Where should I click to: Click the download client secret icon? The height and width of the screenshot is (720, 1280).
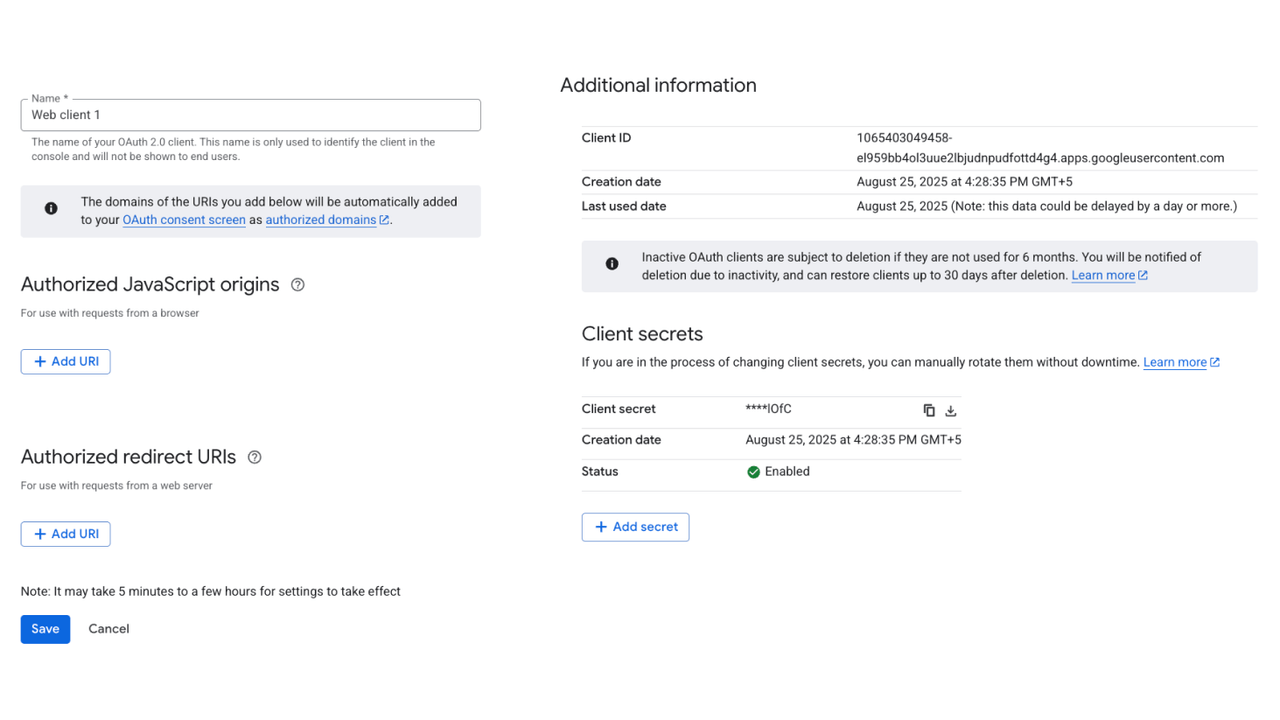950,410
